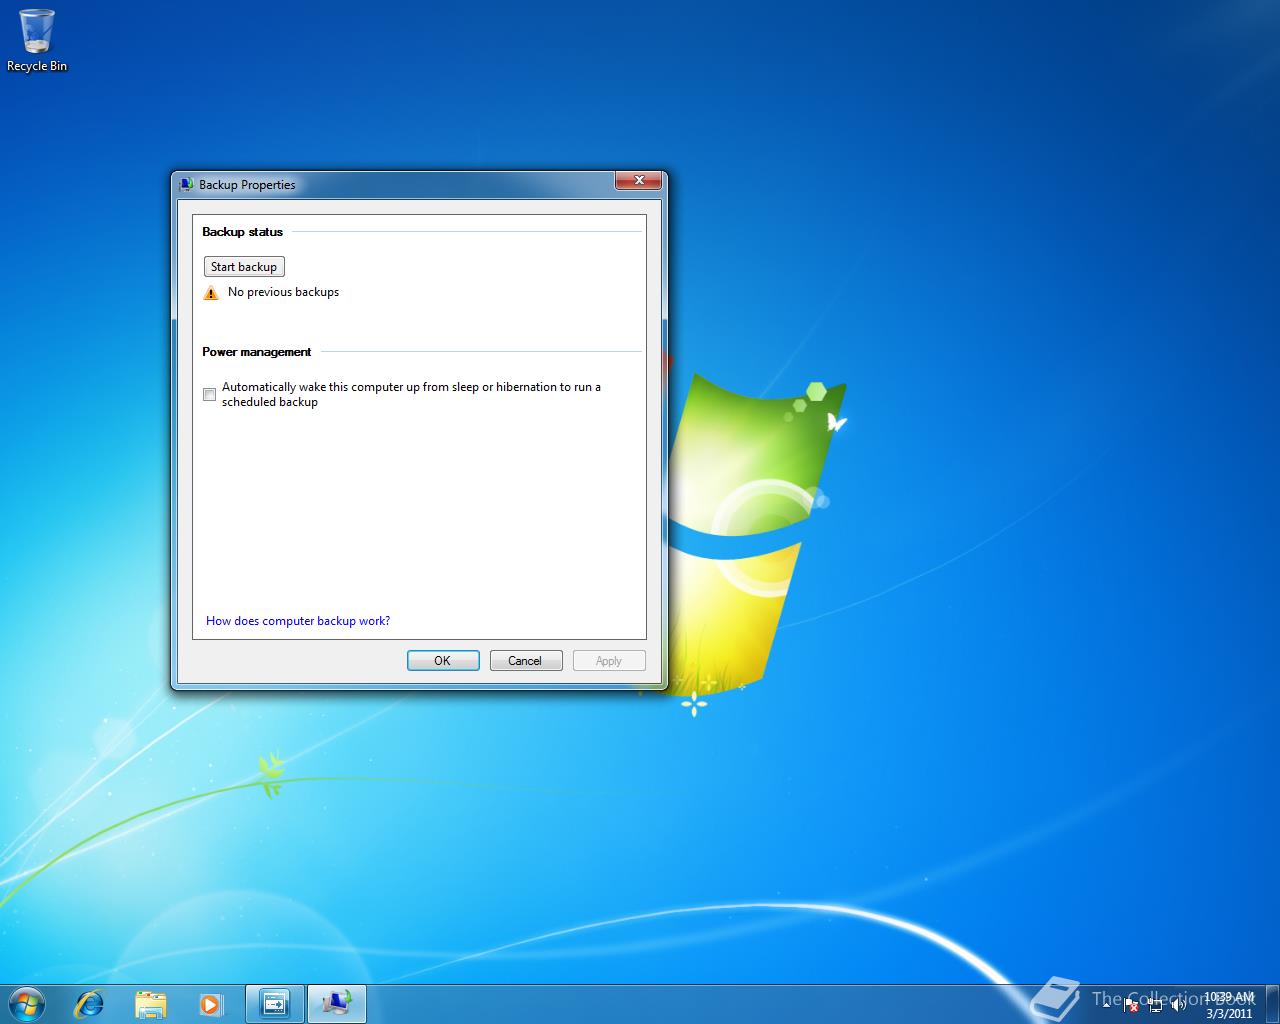Image resolution: width=1280 pixels, height=1024 pixels.
Task: Click the 'Power management' section heading
Action: pos(256,352)
